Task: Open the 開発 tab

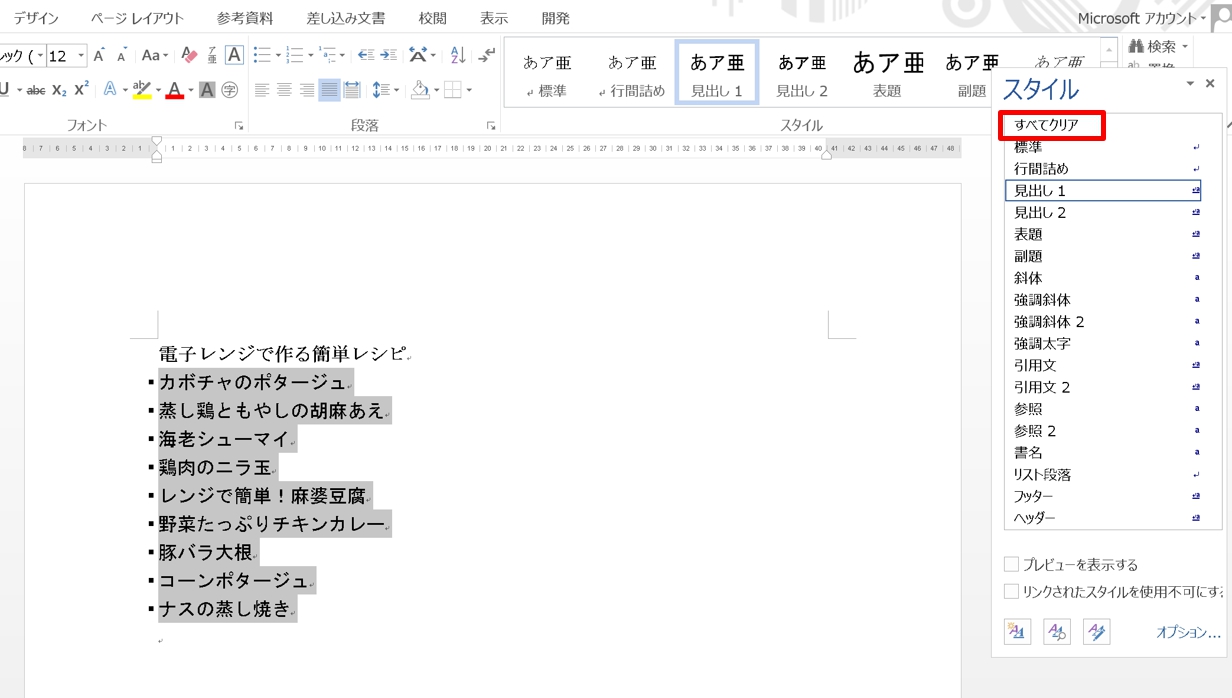Action: point(555,18)
